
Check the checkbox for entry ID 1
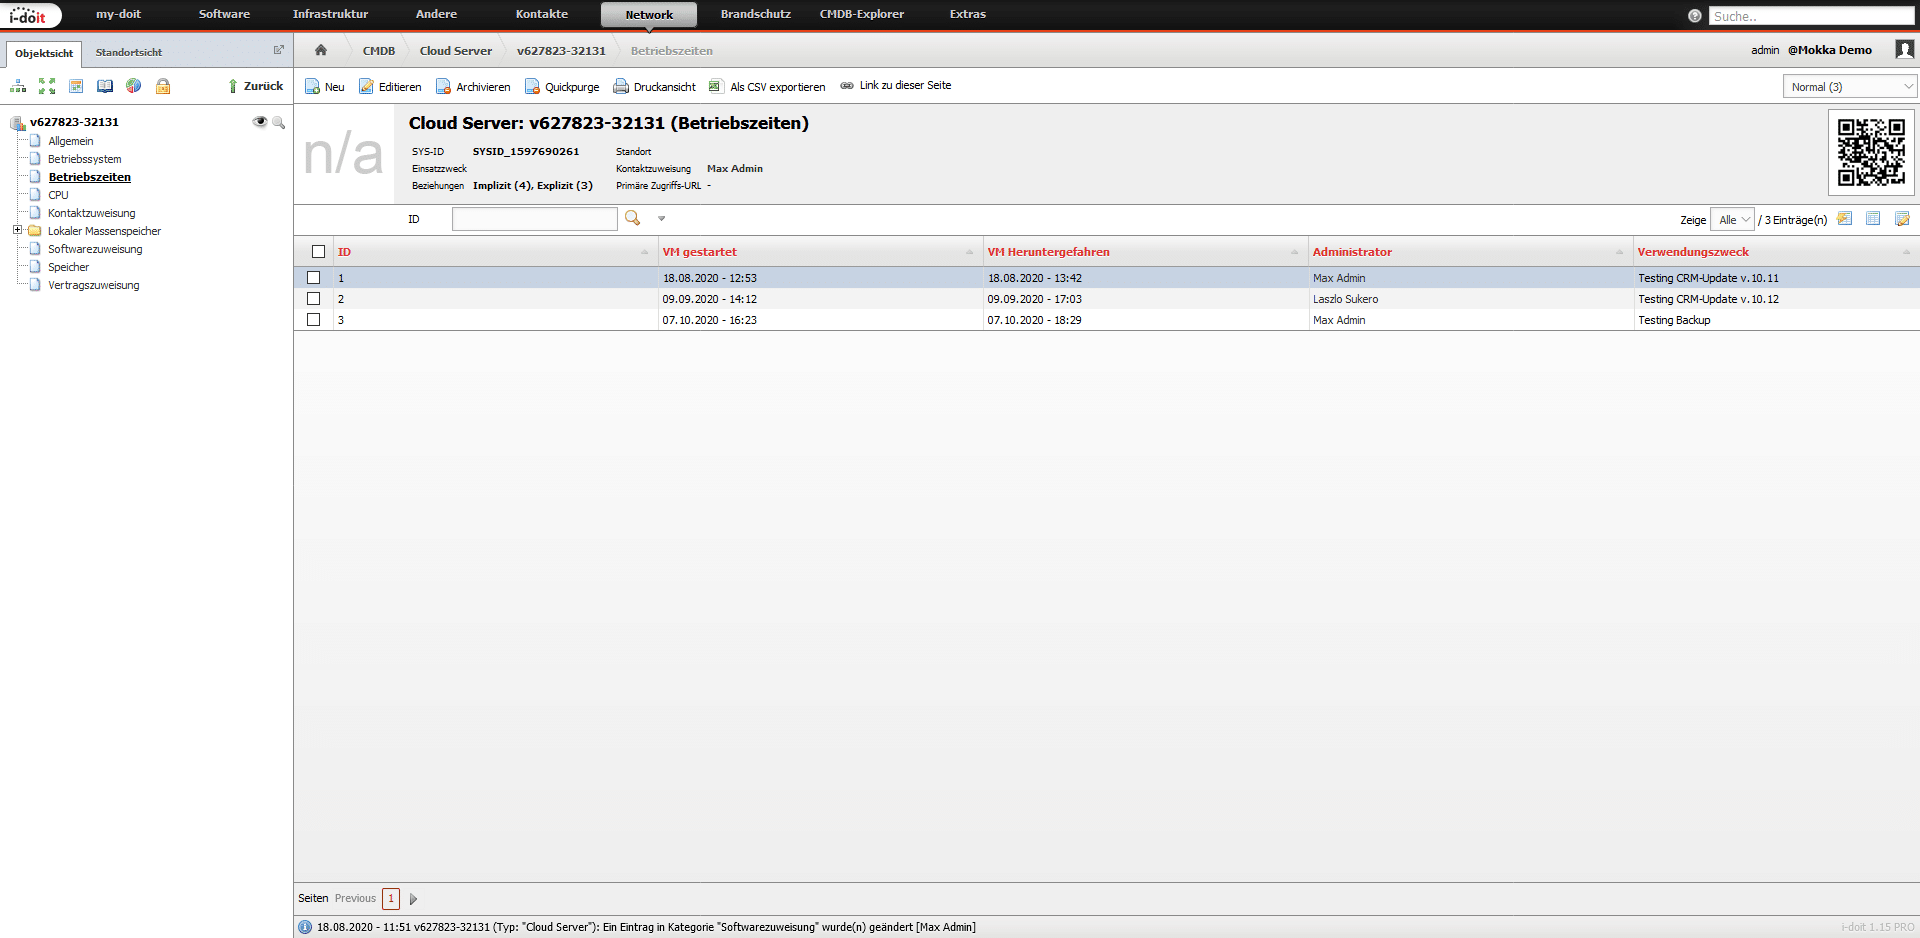click(314, 278)
